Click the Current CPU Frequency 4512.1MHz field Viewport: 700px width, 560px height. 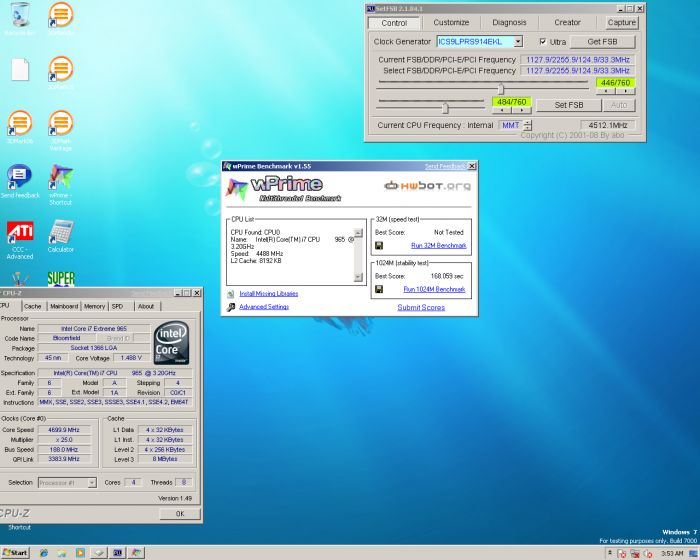[x=608, y=125]
